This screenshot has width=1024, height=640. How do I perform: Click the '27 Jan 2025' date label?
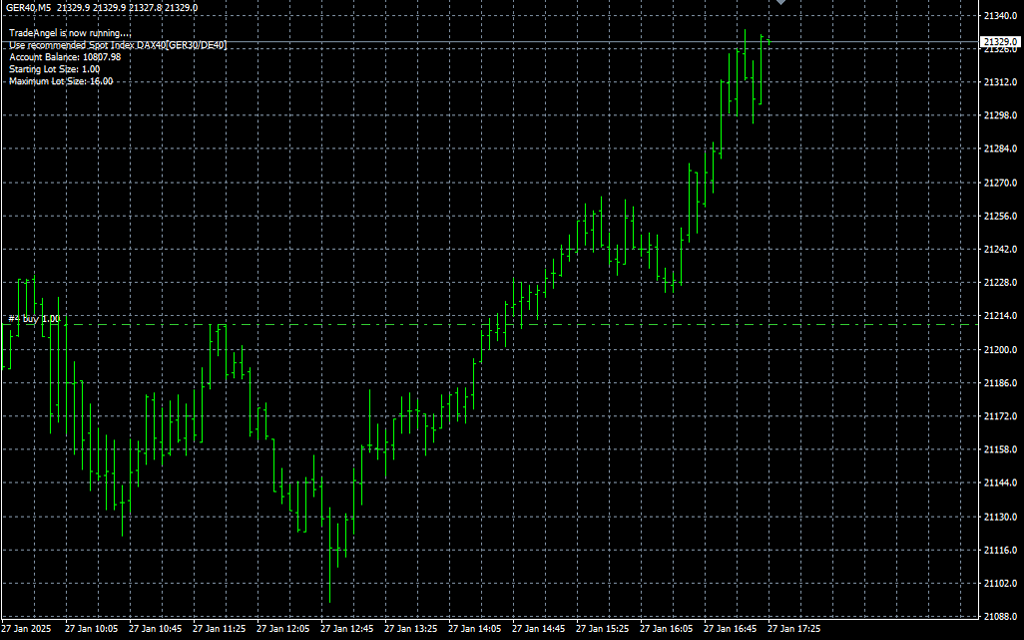26,630
